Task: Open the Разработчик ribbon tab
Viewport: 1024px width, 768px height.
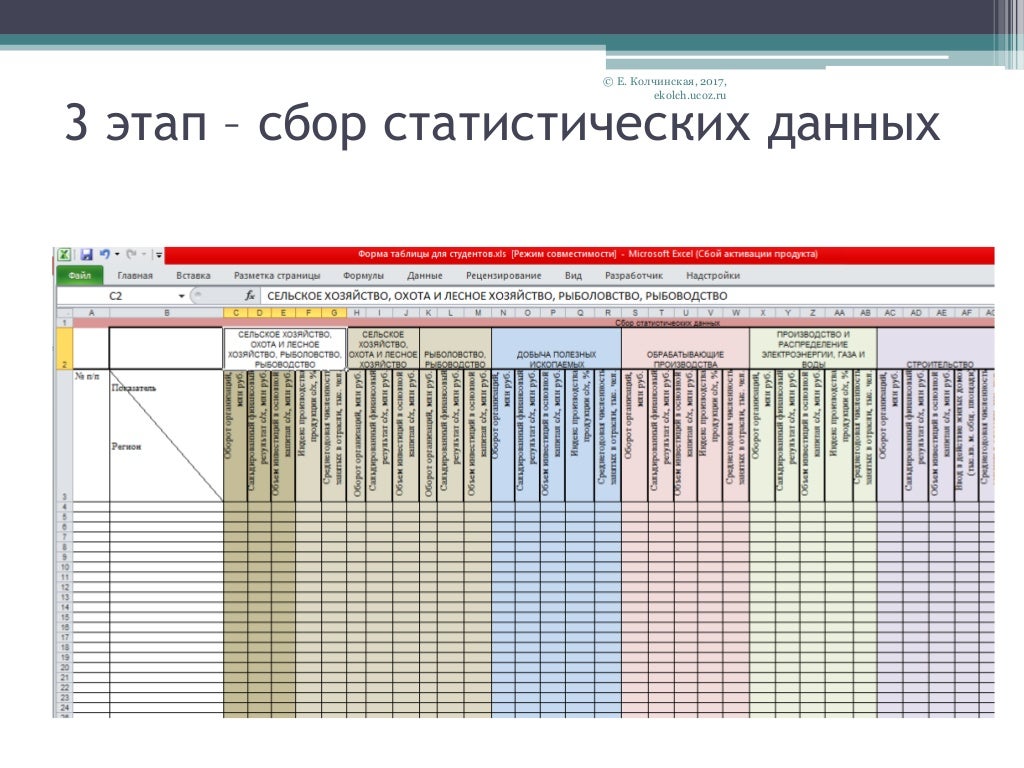Action: coord(633,276)
